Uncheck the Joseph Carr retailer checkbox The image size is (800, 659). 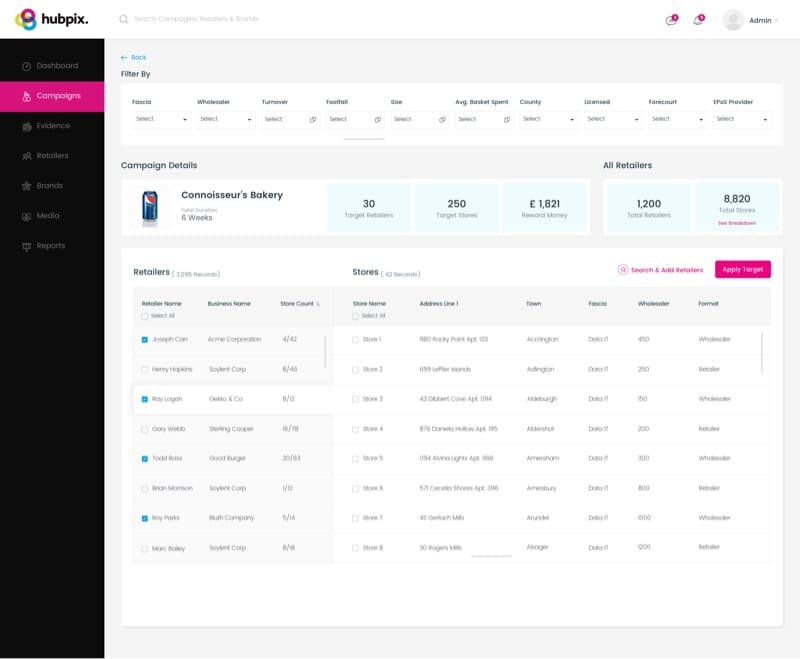point(144,340)
